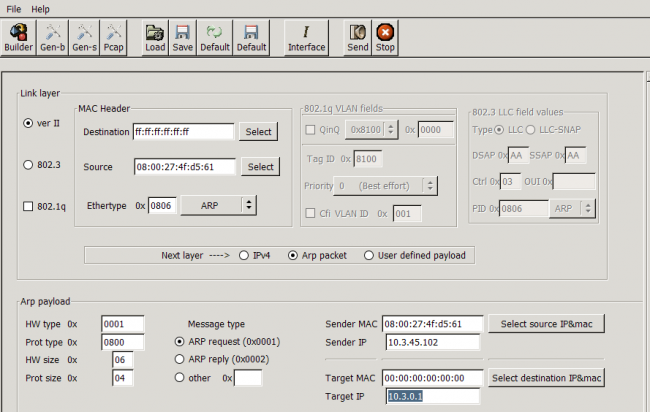650x412 pixels.
Task: Open the Pcap toolbar icon
Action: click(115, 38)
